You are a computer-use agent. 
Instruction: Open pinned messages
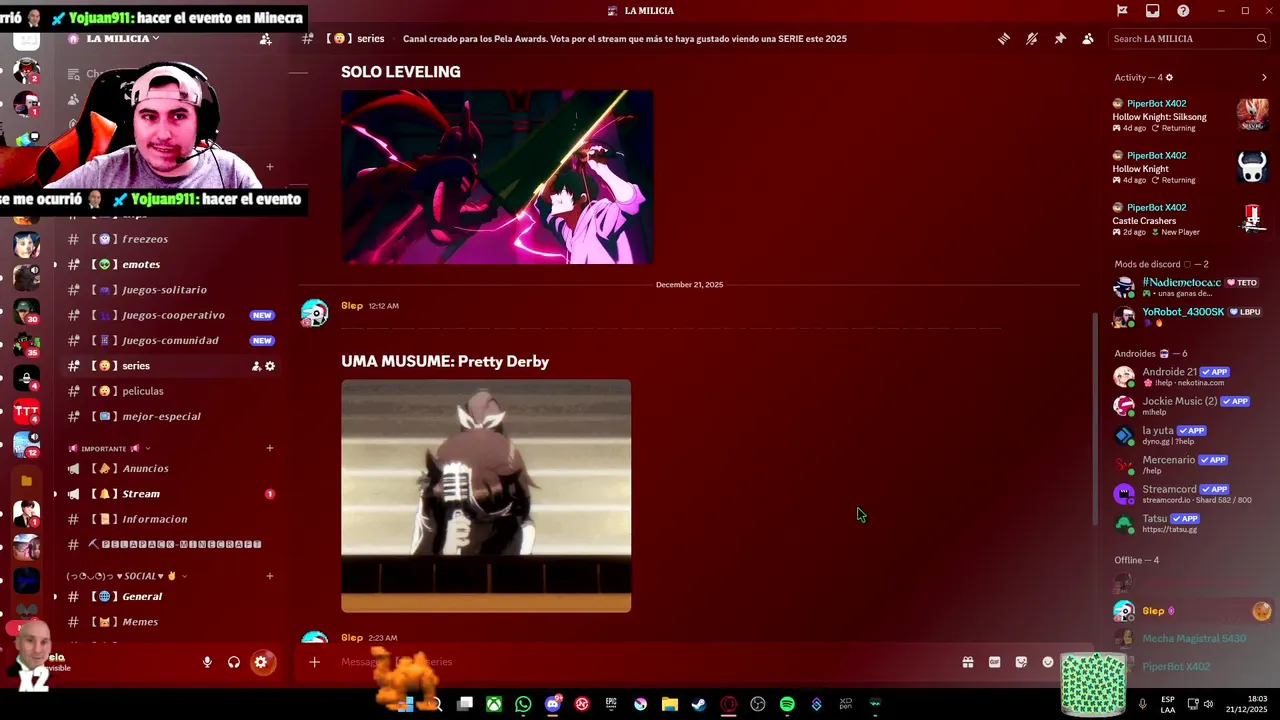click(x=1060, y=39)
